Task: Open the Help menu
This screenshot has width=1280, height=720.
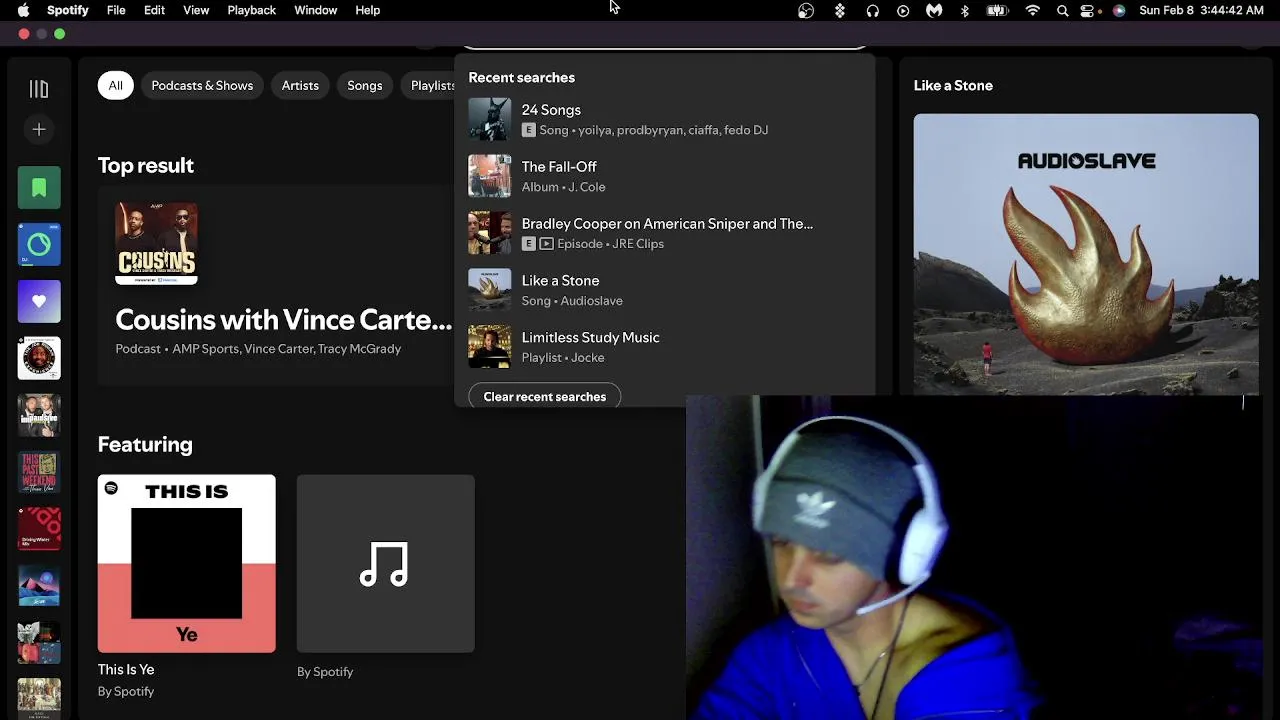Action: [x=367, y=10]
